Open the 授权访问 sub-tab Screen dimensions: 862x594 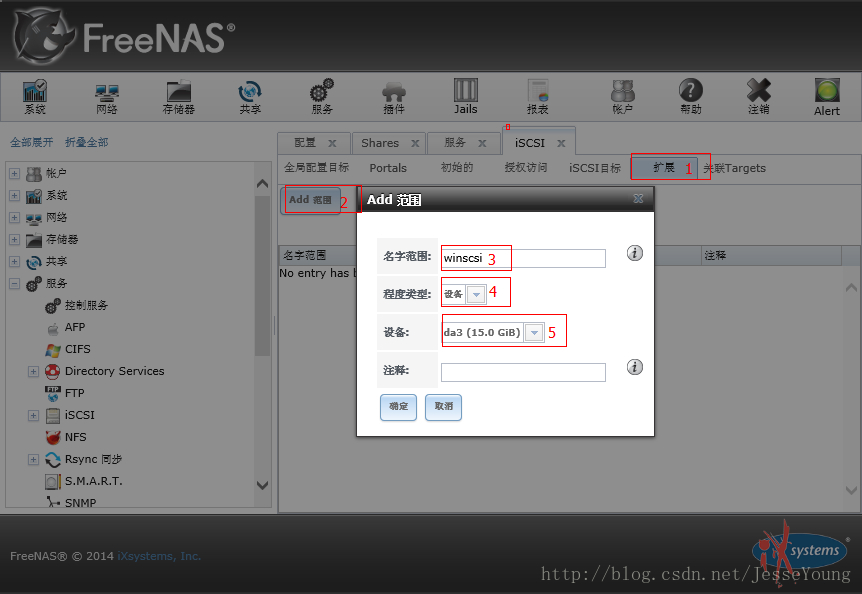[526, 168]
